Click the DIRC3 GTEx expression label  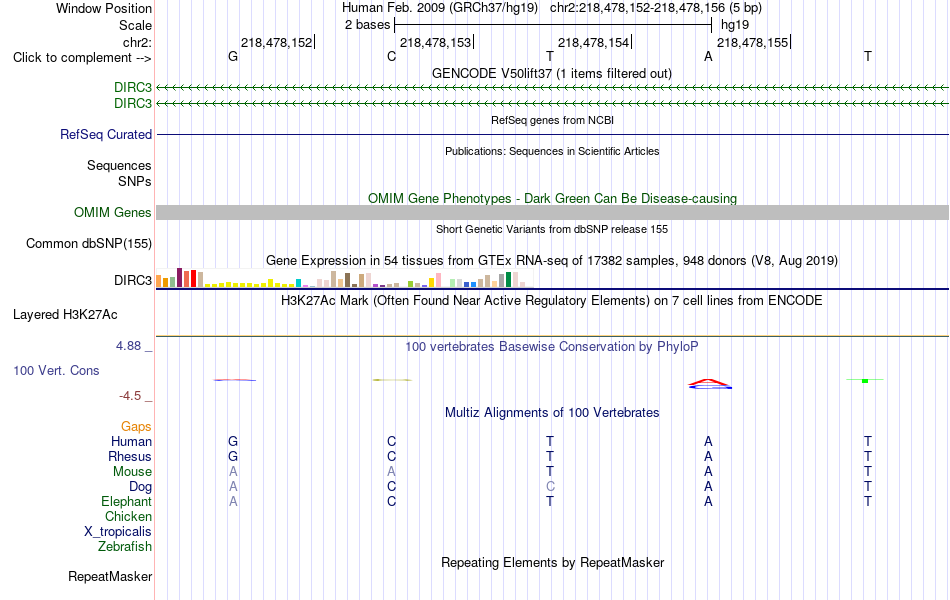[133, 281]
